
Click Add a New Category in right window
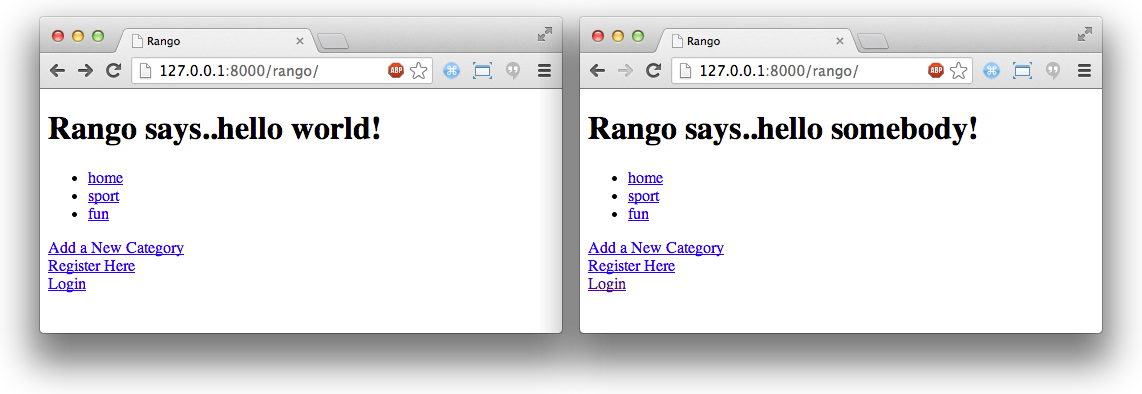[x=656, y=248]
